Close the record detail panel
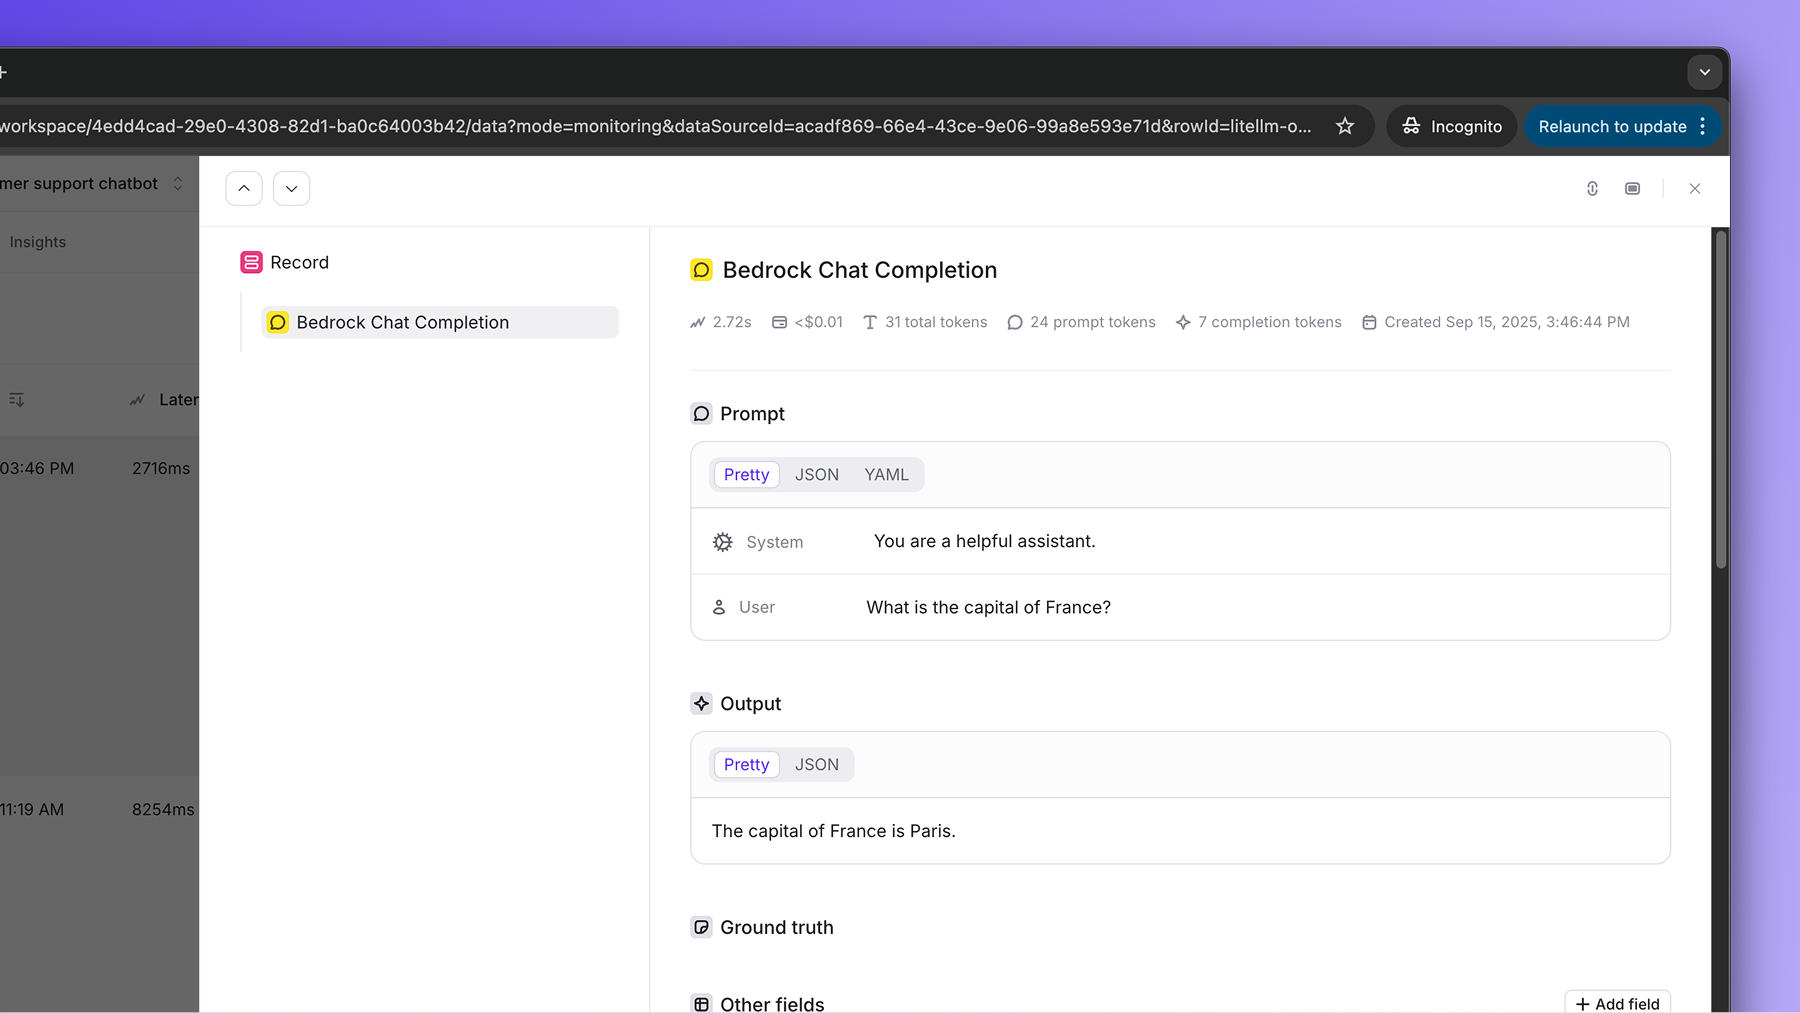This screenshot has height=1013, width=1800. pyautogui.click(x=1695, y=188)
